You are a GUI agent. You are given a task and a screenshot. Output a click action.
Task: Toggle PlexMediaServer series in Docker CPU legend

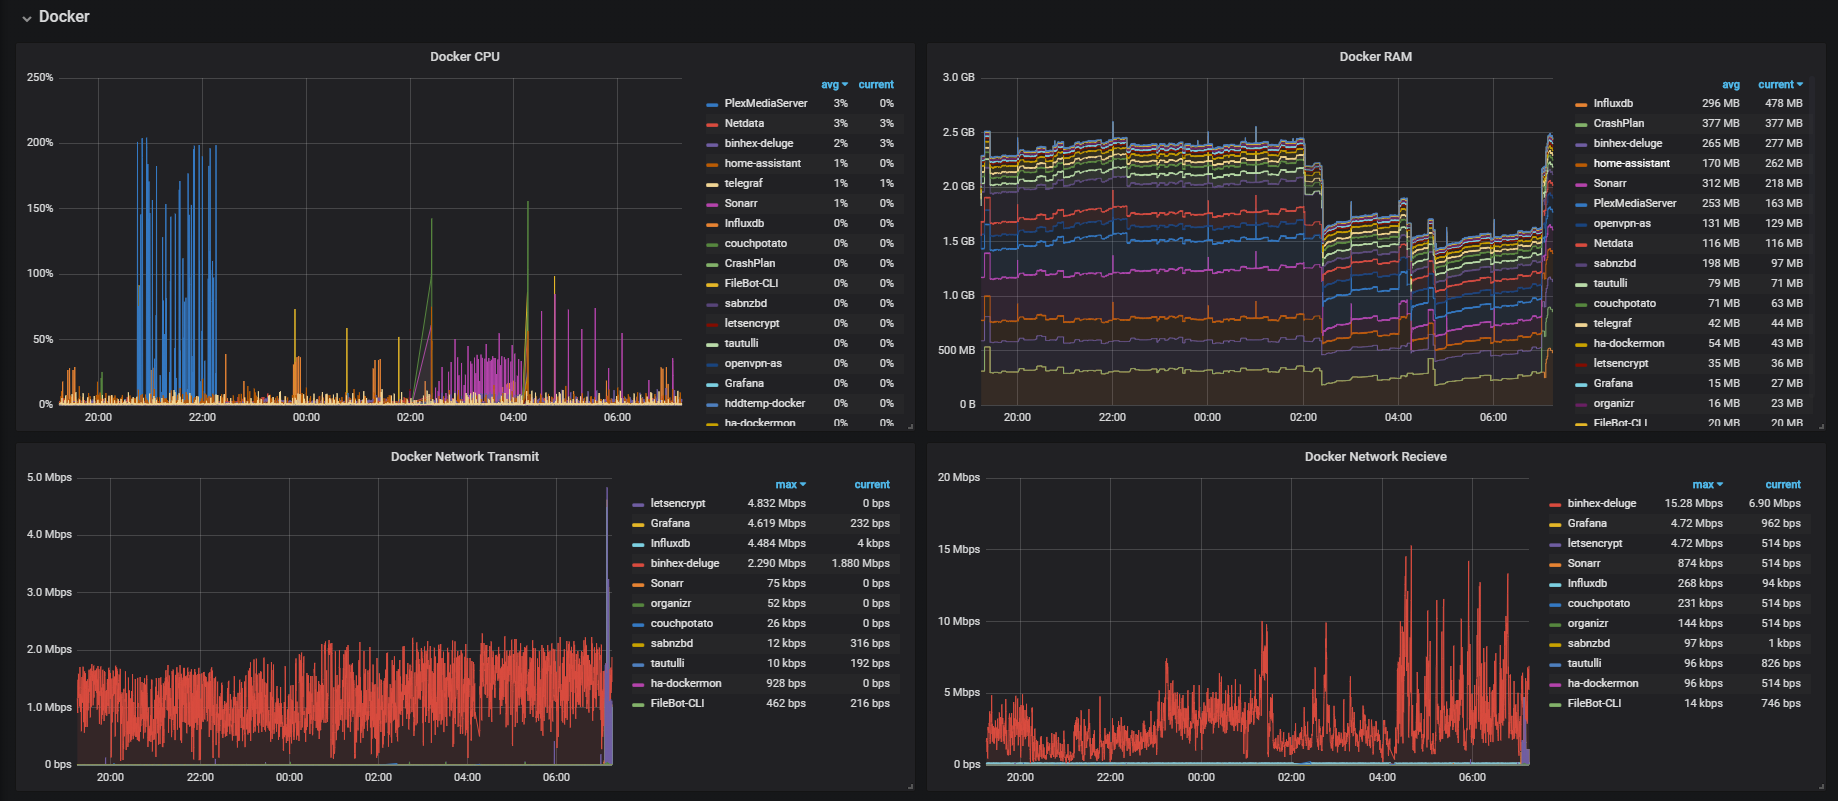point(766,104)
